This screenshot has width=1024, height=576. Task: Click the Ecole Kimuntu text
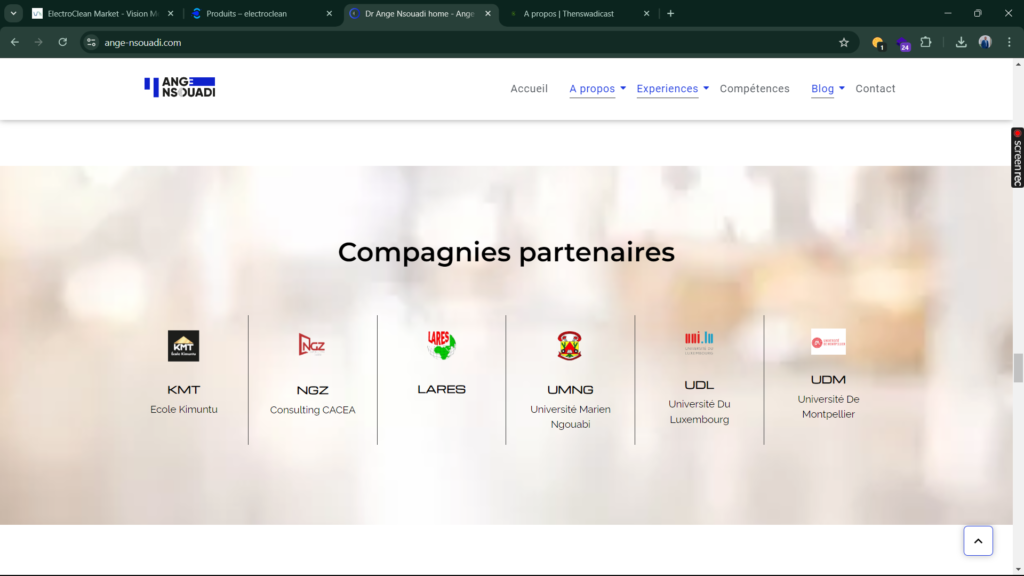184,409
